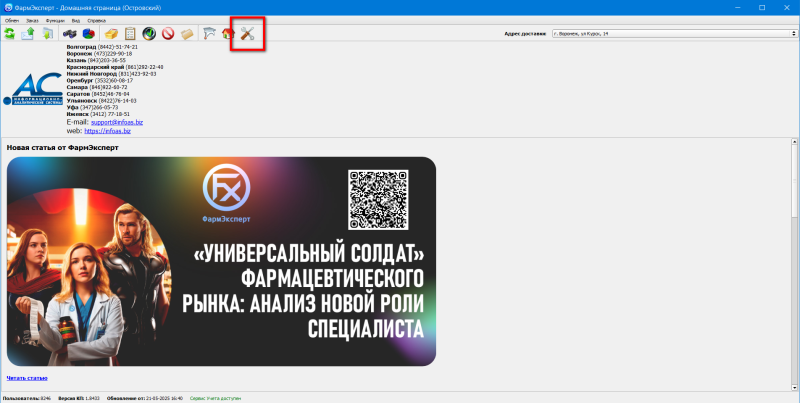Open search with the binoculars icon

click(x=72, y=35)
